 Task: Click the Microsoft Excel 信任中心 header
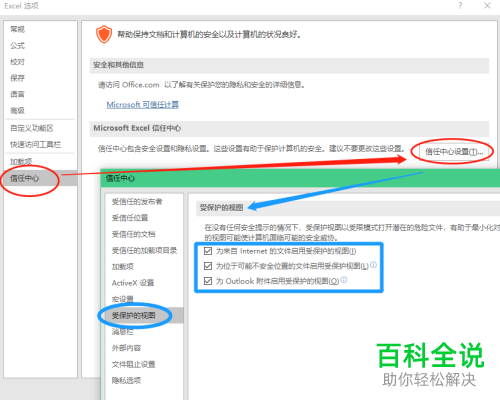click(289, 129)
